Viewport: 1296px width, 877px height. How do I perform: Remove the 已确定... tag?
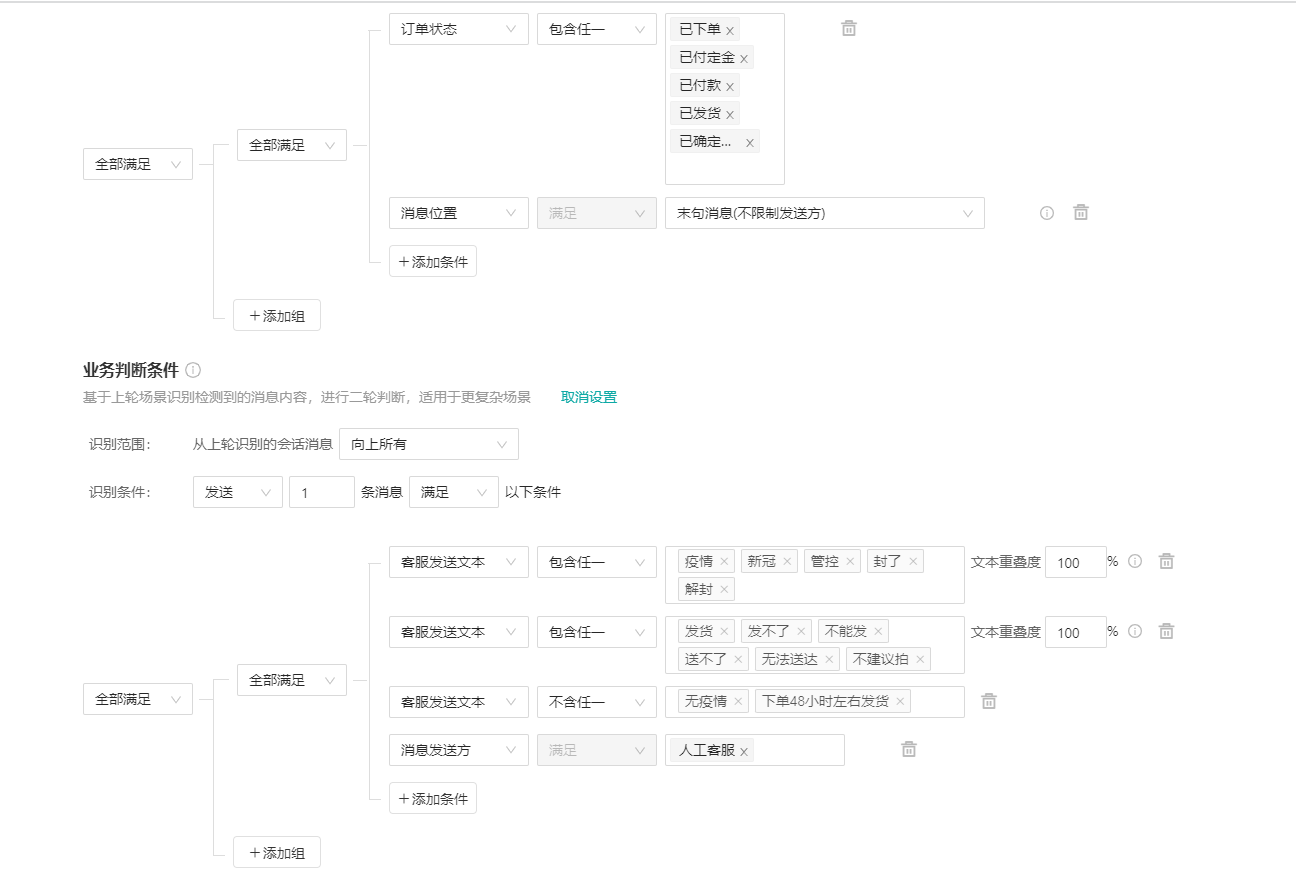[x=750, y=143]
